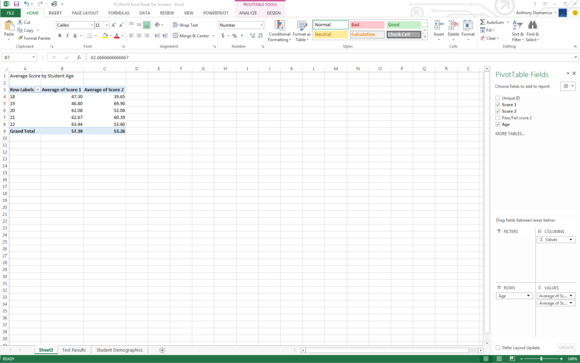Uncheck the Score 1 field checkbox
This screenshot has height=363, width=580.
tap(498, 105)
